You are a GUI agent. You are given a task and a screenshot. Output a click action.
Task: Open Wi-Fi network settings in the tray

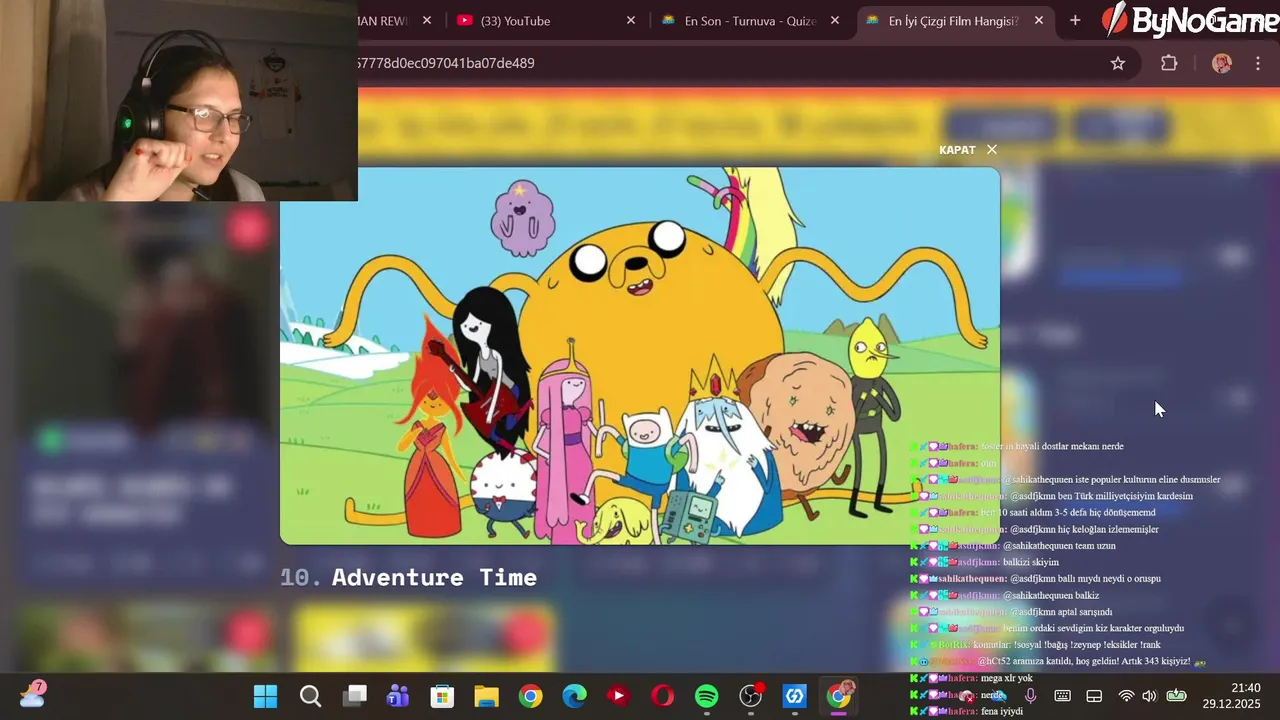tap(1126, 696)
